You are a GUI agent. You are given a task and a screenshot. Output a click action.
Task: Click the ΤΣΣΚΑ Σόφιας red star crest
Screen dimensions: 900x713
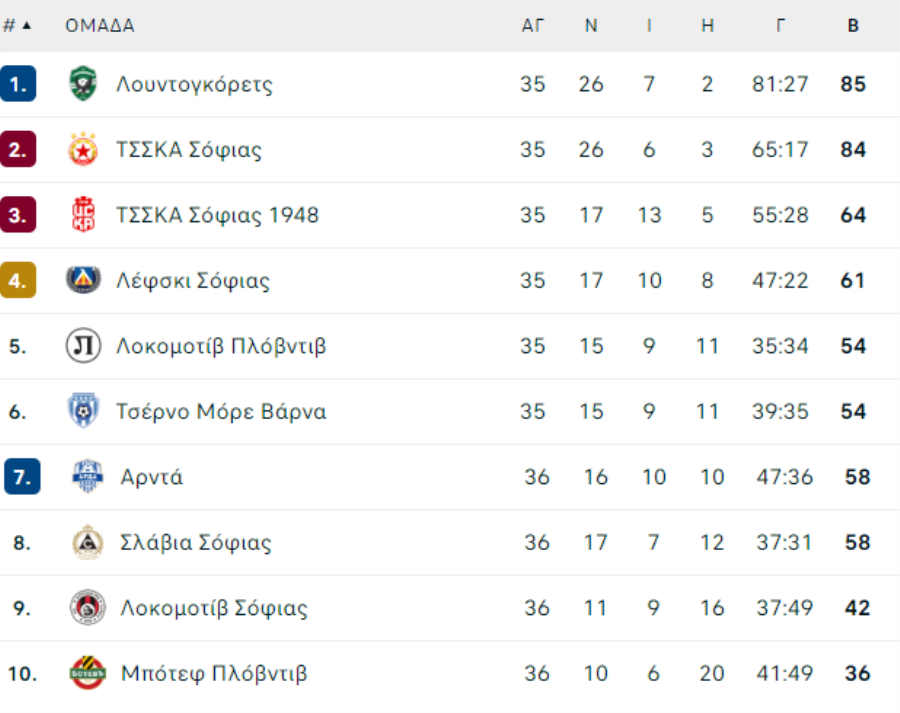(x=83, y=149)
